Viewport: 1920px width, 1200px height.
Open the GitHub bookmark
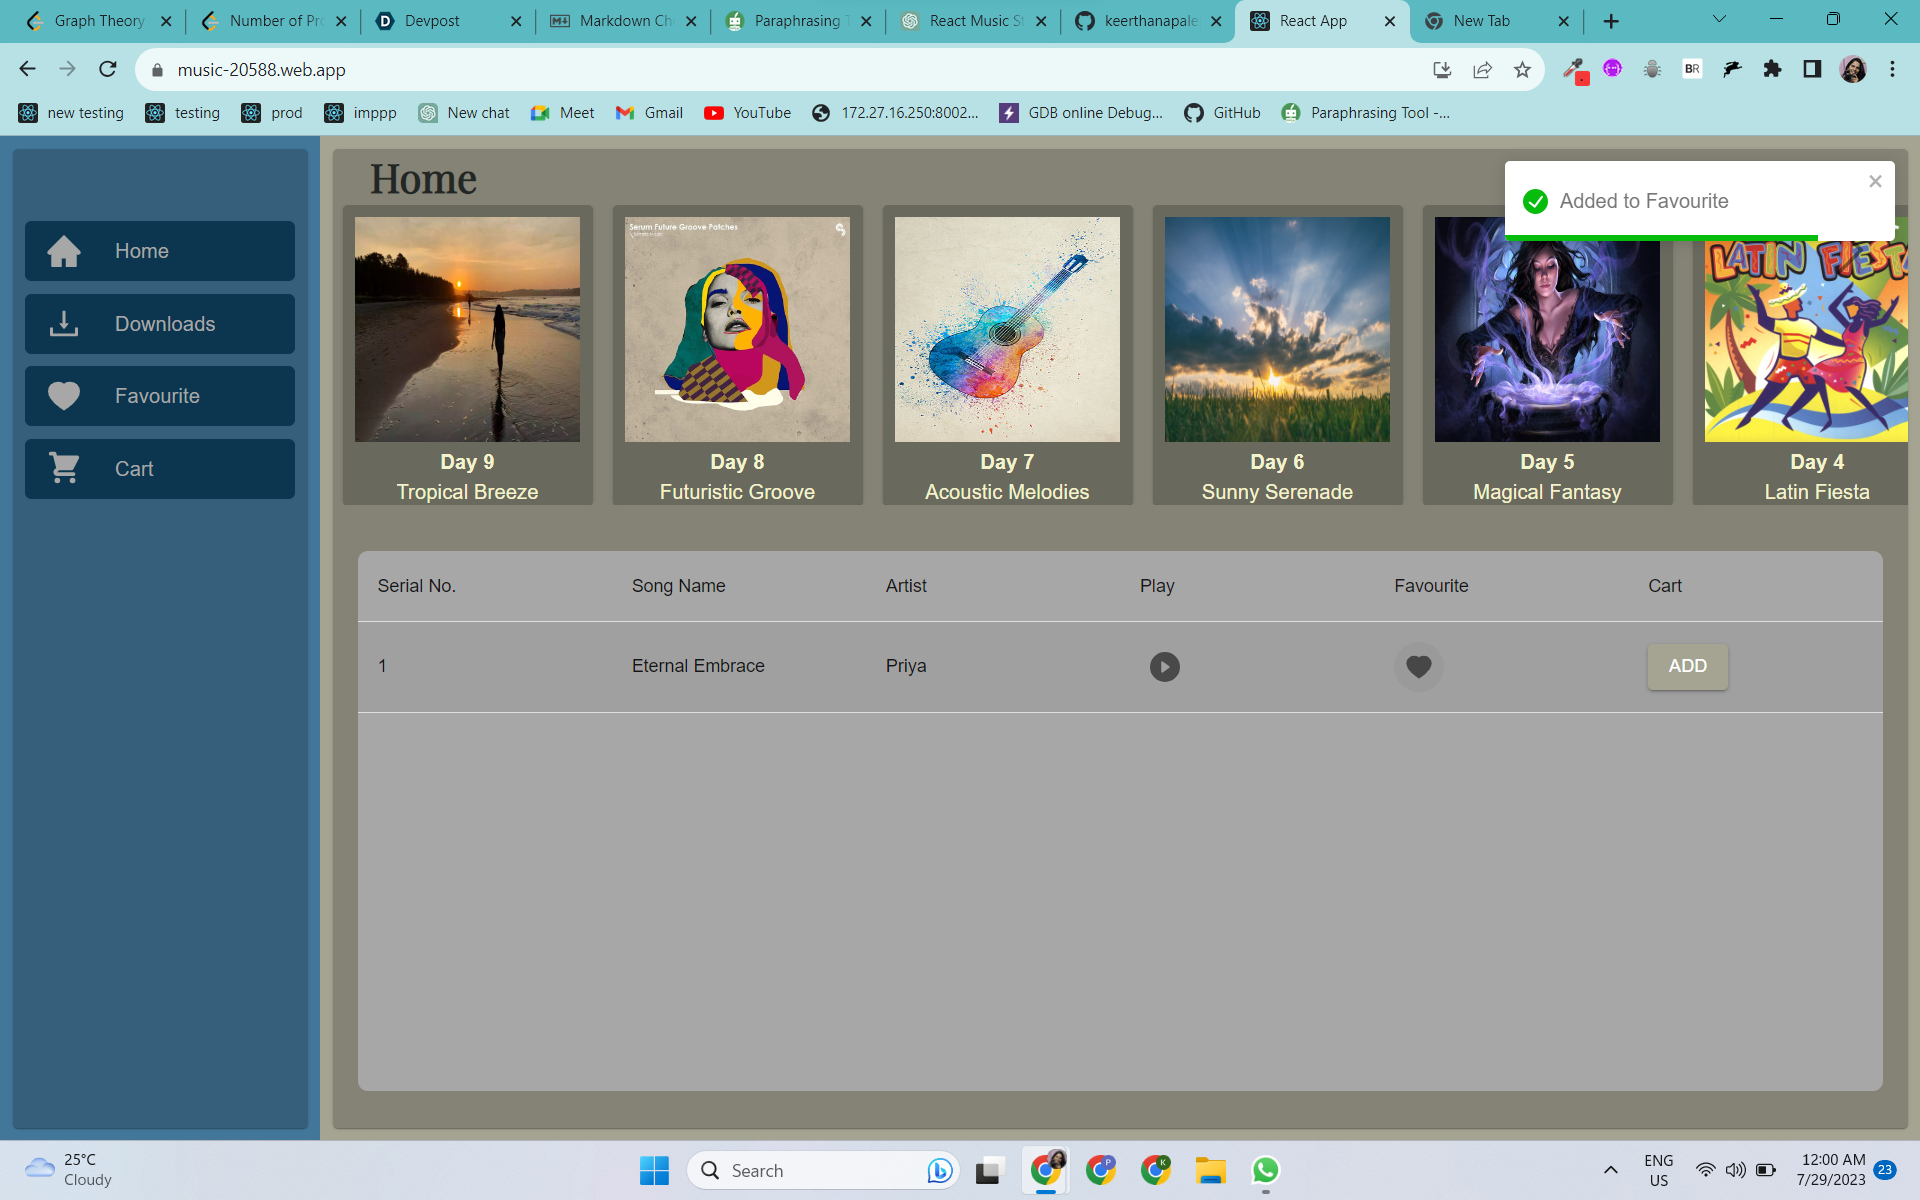click(x=1222, y=113)
